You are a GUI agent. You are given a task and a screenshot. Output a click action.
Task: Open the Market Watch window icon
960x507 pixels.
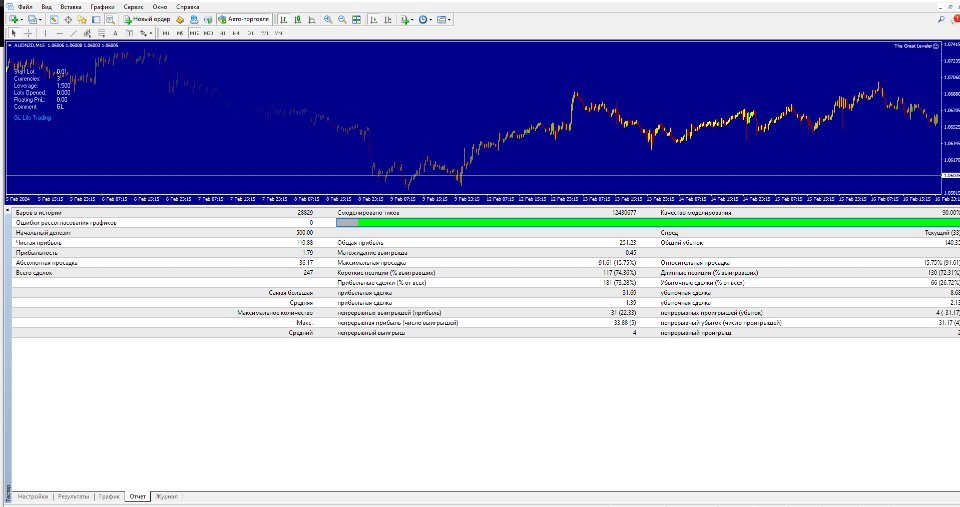(x=54, y=20)
